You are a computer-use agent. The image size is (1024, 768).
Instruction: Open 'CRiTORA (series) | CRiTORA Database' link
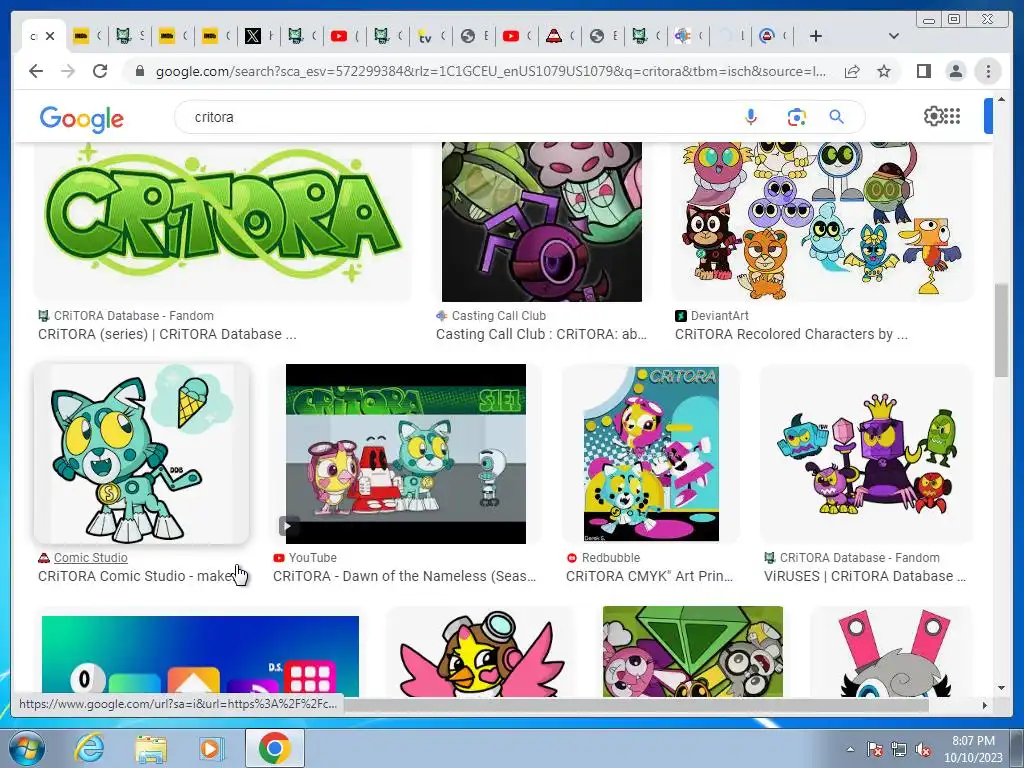[167, 334]
